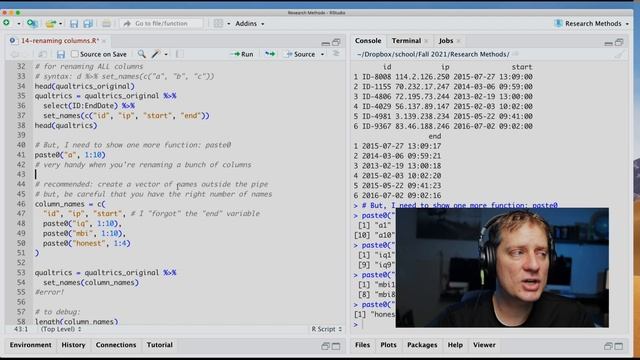Click the Go to file/function field

tap(162, 24)
